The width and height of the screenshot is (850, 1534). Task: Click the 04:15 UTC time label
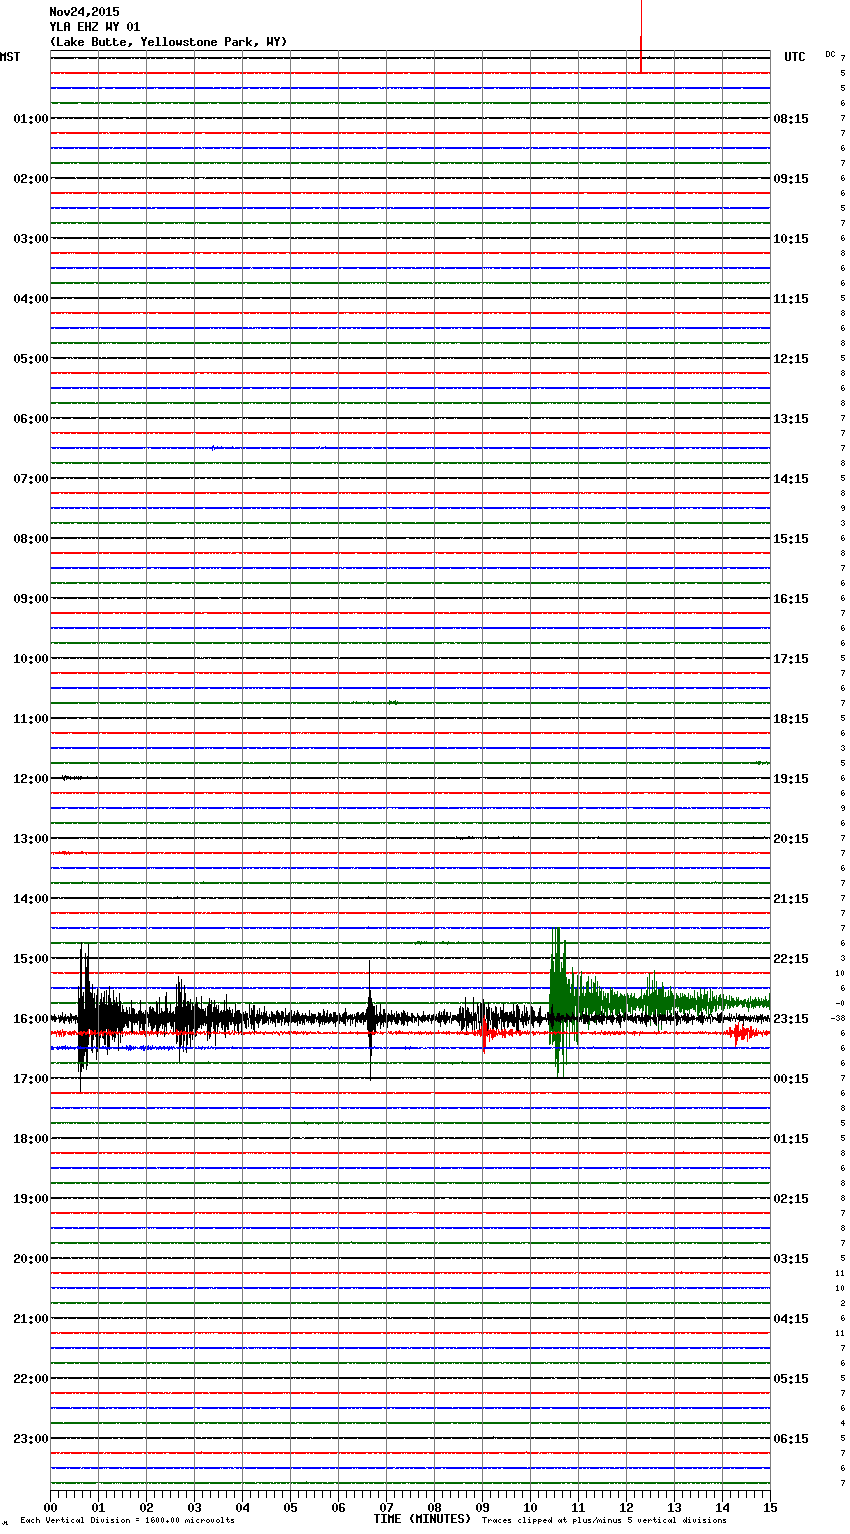coord(791,1319)
